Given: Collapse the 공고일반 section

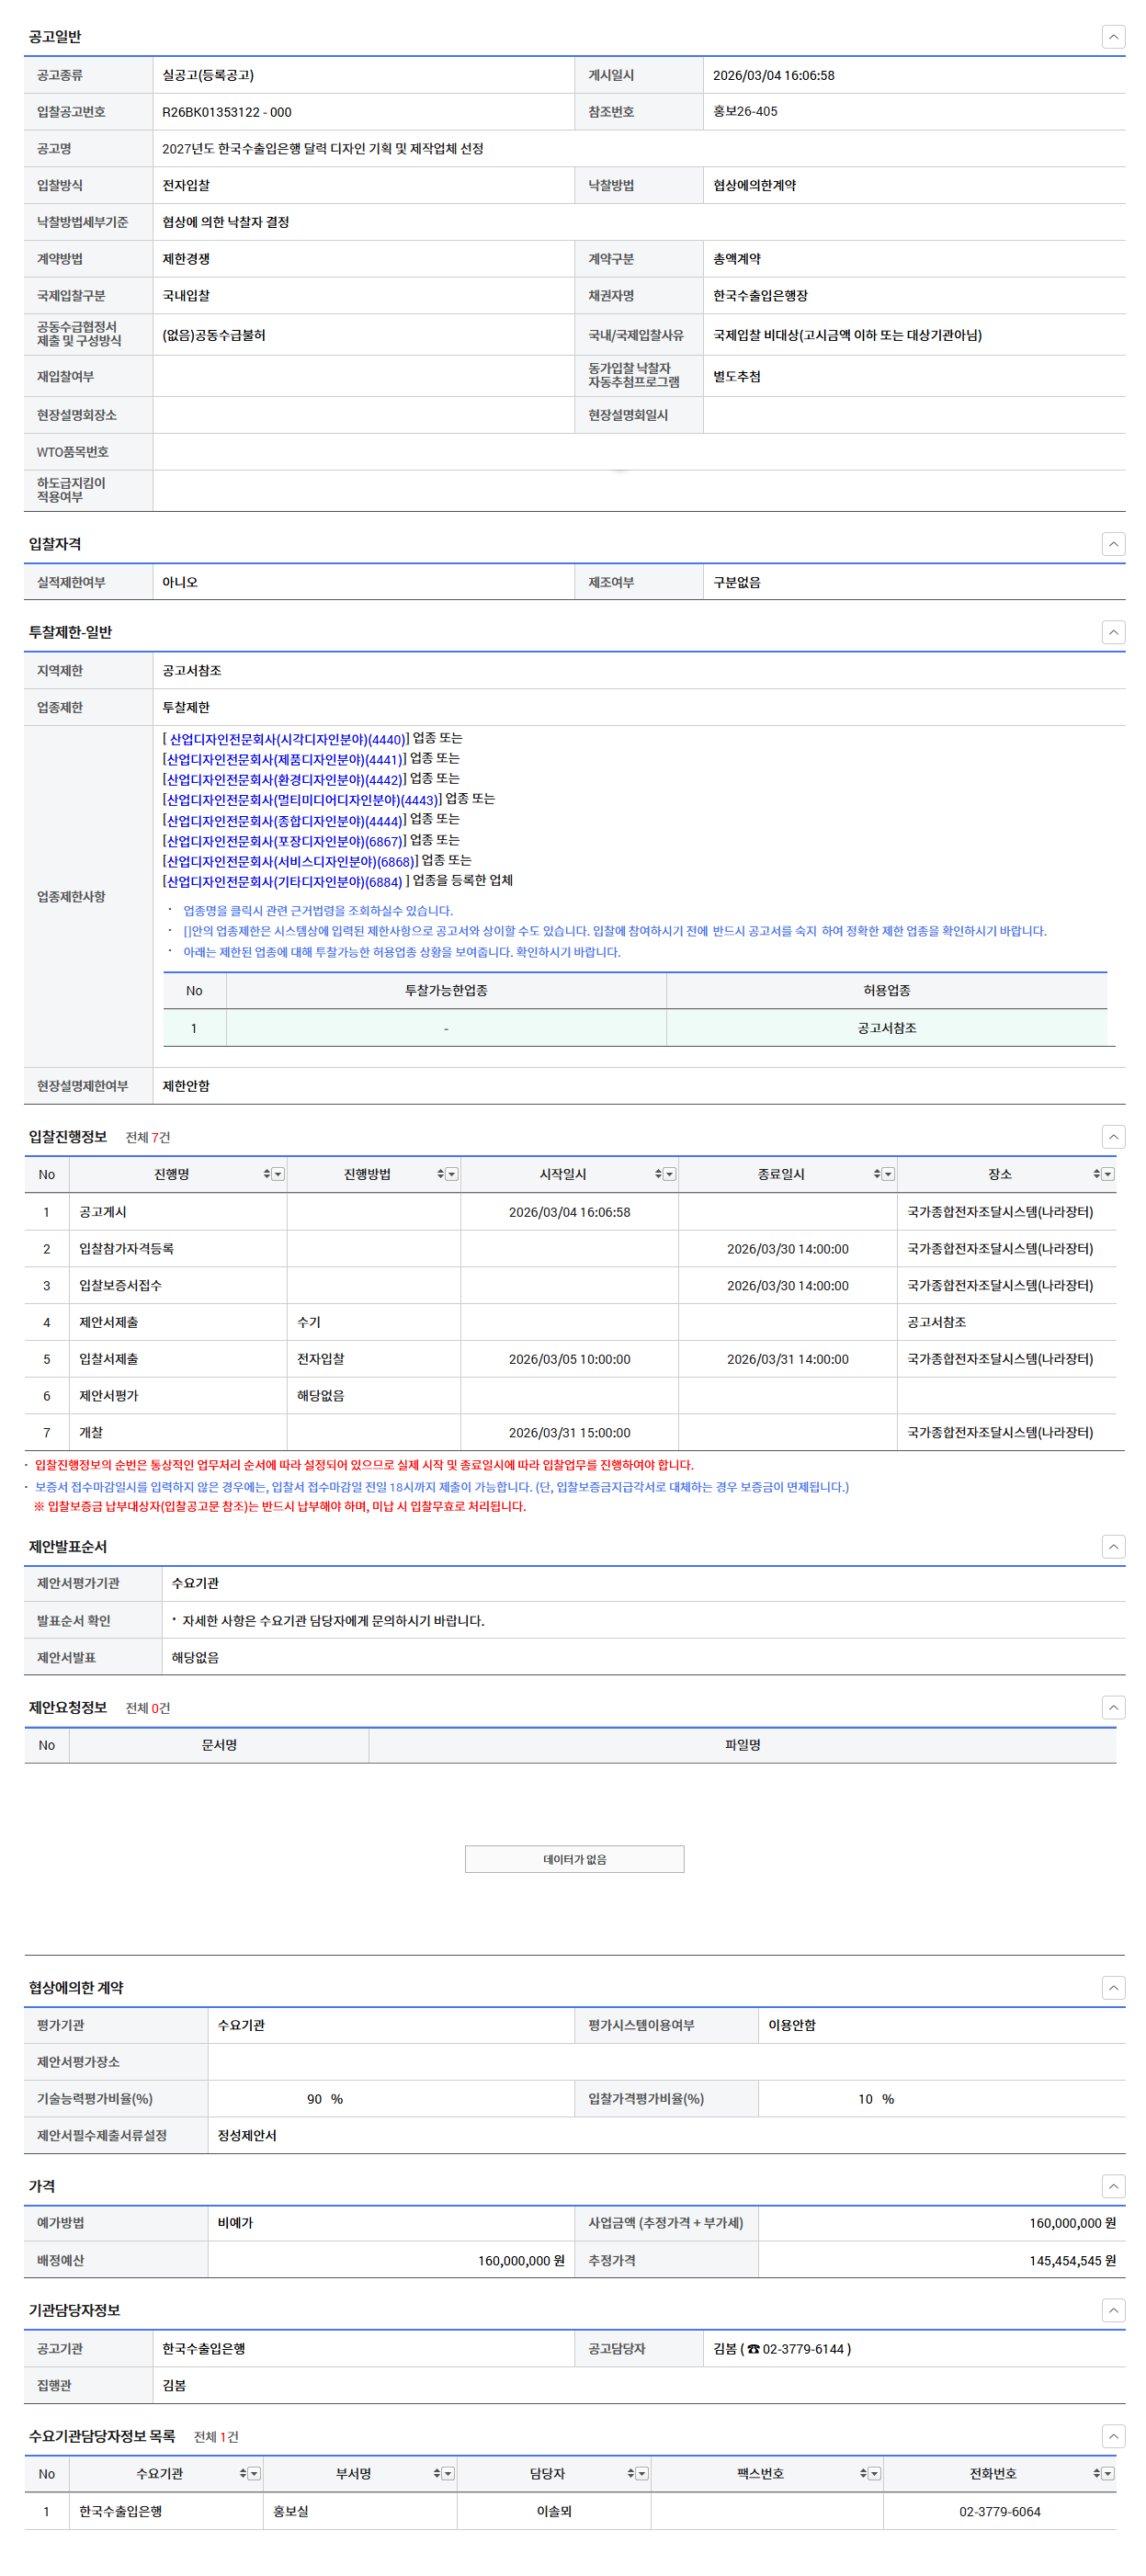Looking at the screenshot, I should click(x=1112, y=37).
